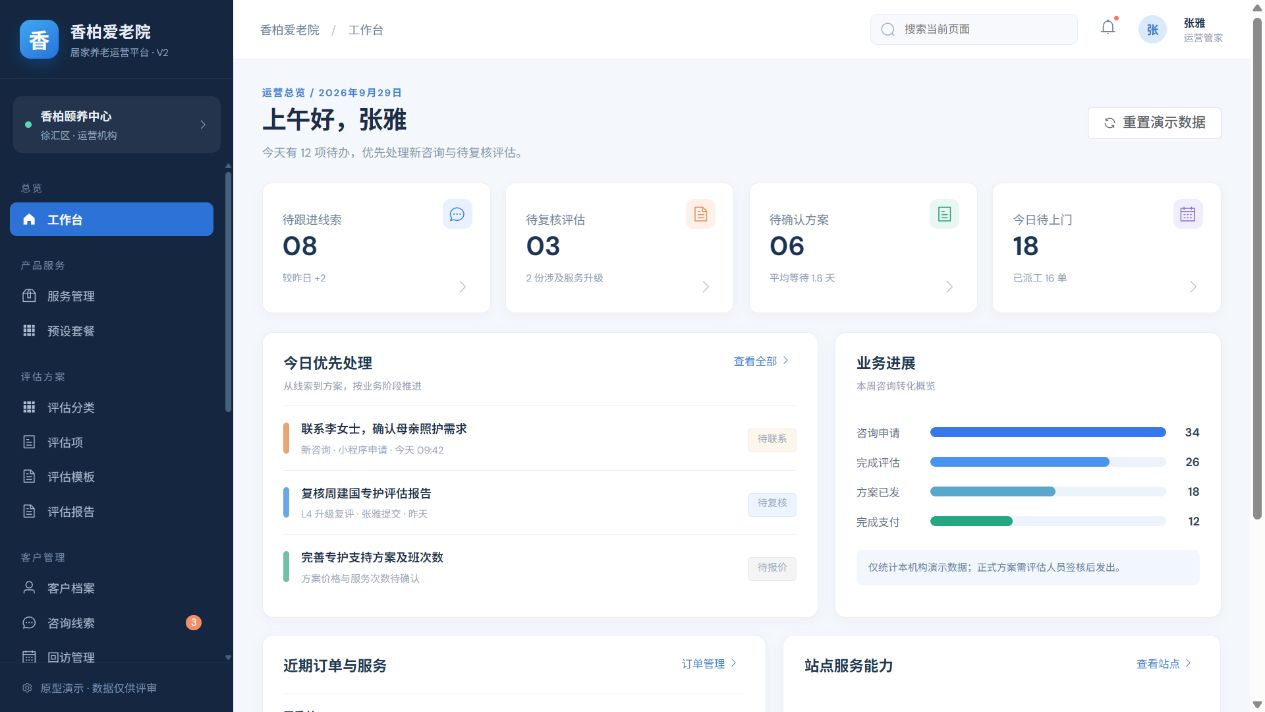Click the 完成支付 progress bar

tap(1048, 521)
